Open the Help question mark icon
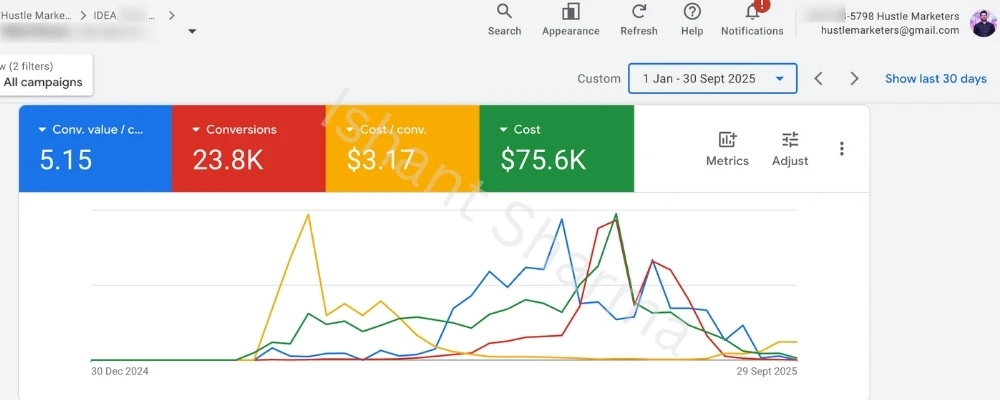 point(692,12)
